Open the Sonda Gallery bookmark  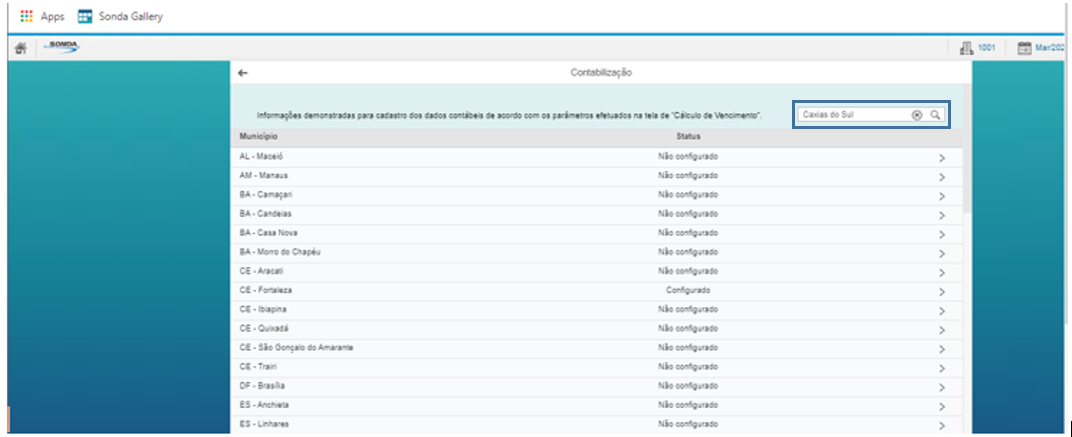pyautogui.click(x=120, y=16)
